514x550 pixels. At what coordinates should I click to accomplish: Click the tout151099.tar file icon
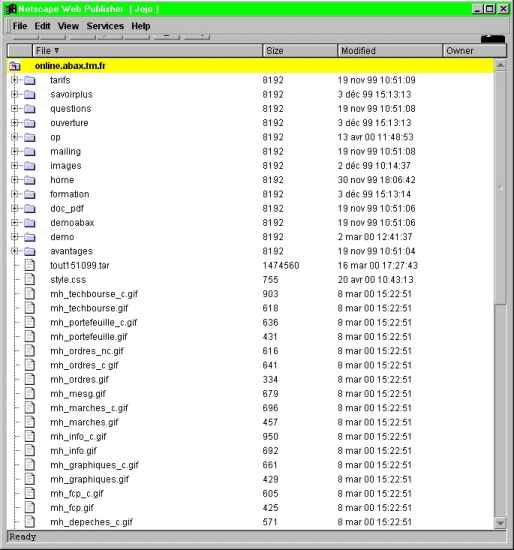[x=30, y=265]
